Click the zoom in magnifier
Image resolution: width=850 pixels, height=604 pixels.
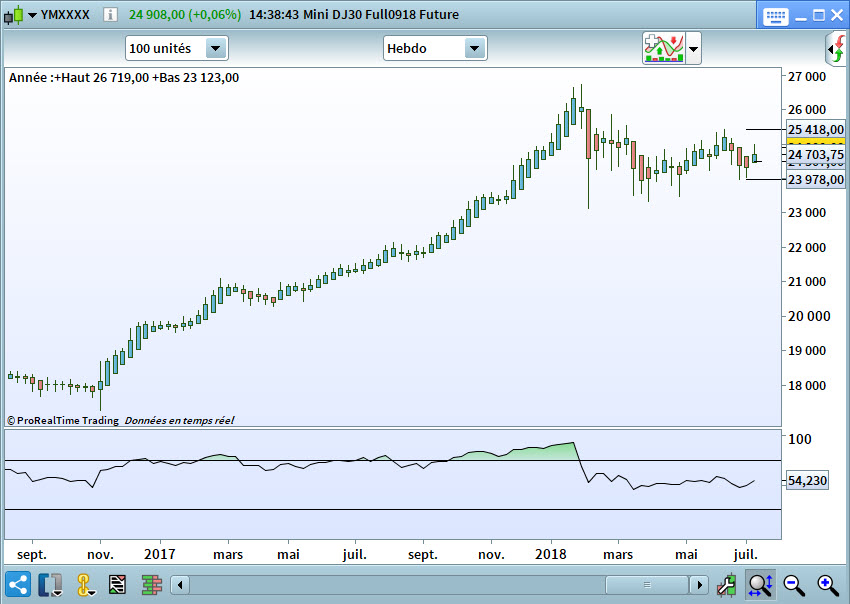coord(828,585)
